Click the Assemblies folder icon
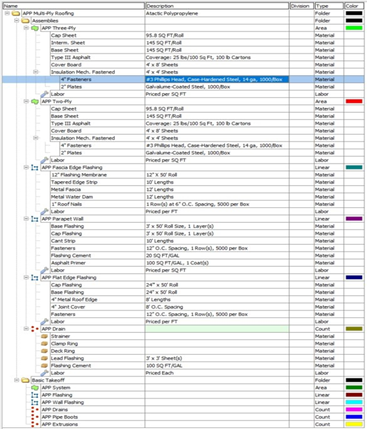 pyautogui.click(x=25, y=21)
